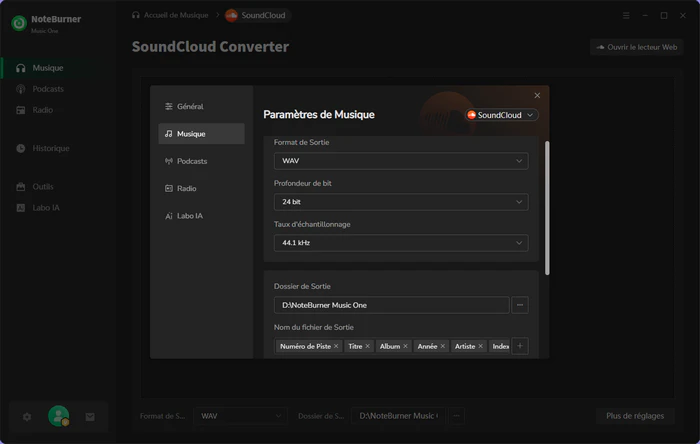Add a new filename tag with plus
The width and height of the screenshot is (700, 444).
pos(520,346)
